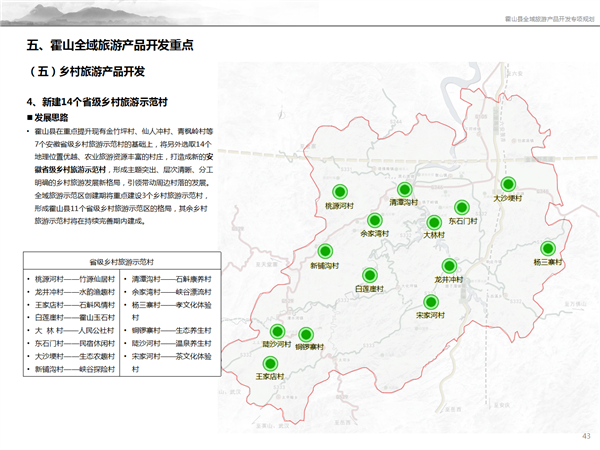
Task: Click the heading 4、新建14个省级乡村旅游示范村
Action: pyautogui.click(x=97, y=102)
